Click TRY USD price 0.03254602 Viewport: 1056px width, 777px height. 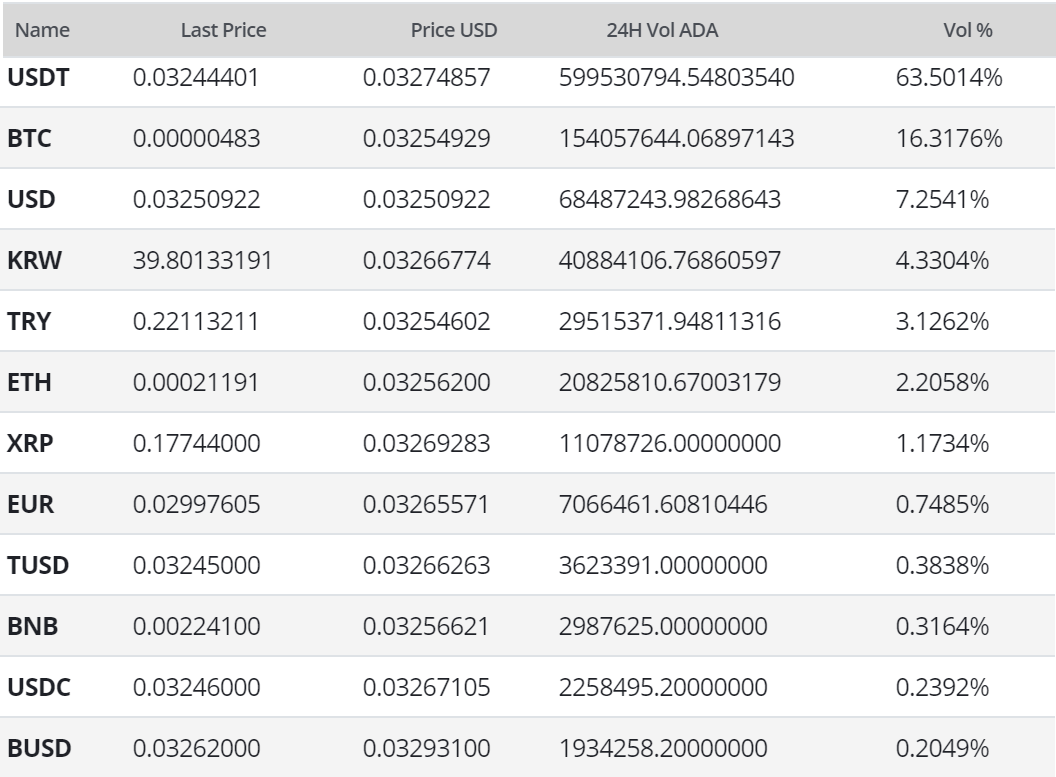(x=426, y=321)
